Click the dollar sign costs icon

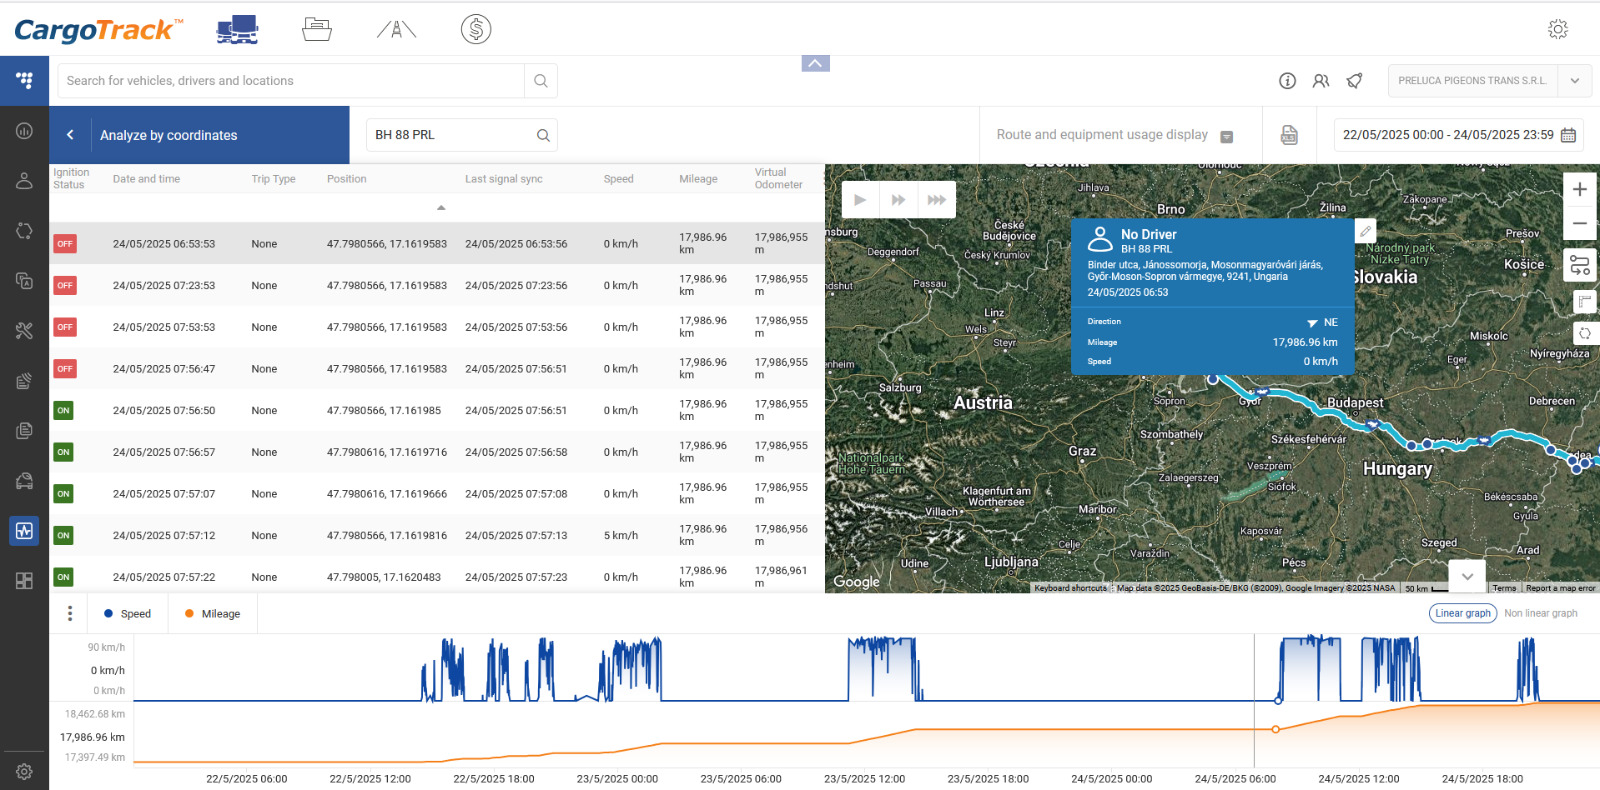[476, 30]
